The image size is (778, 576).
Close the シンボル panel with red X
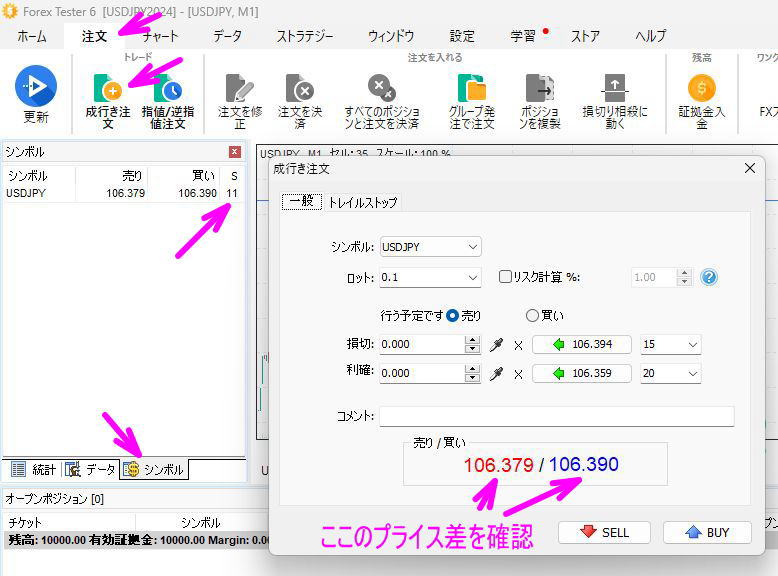235,152
